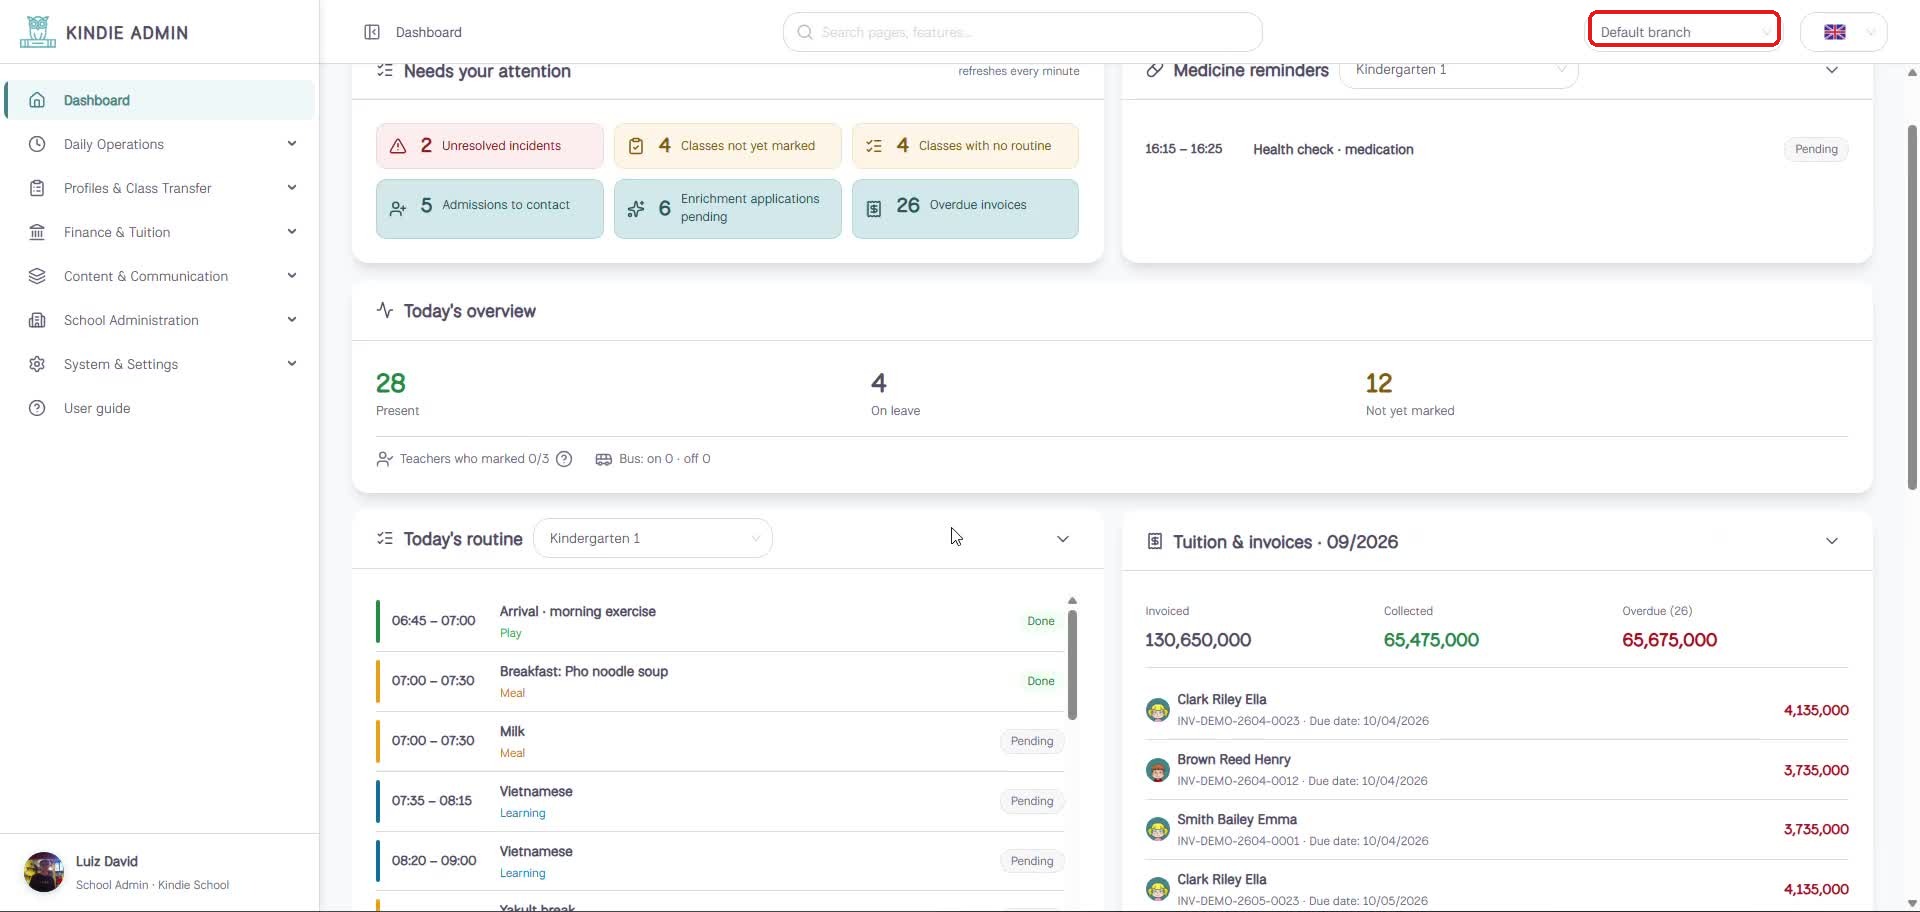Open the Default branch selector
Viewport: 1920px width, 912px height.
click(1684, 32)
